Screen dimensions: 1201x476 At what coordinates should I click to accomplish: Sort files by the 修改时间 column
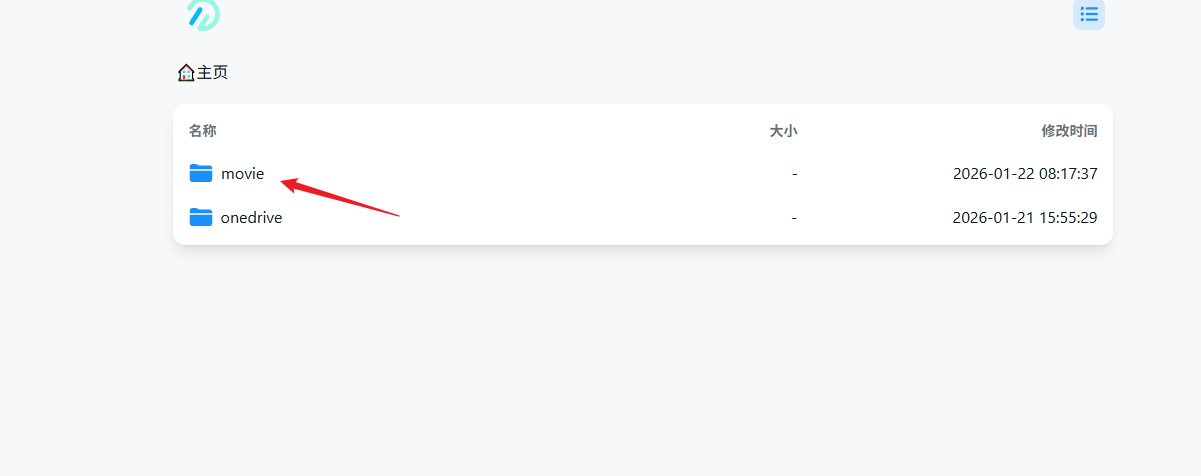(x=1069, y=131)
